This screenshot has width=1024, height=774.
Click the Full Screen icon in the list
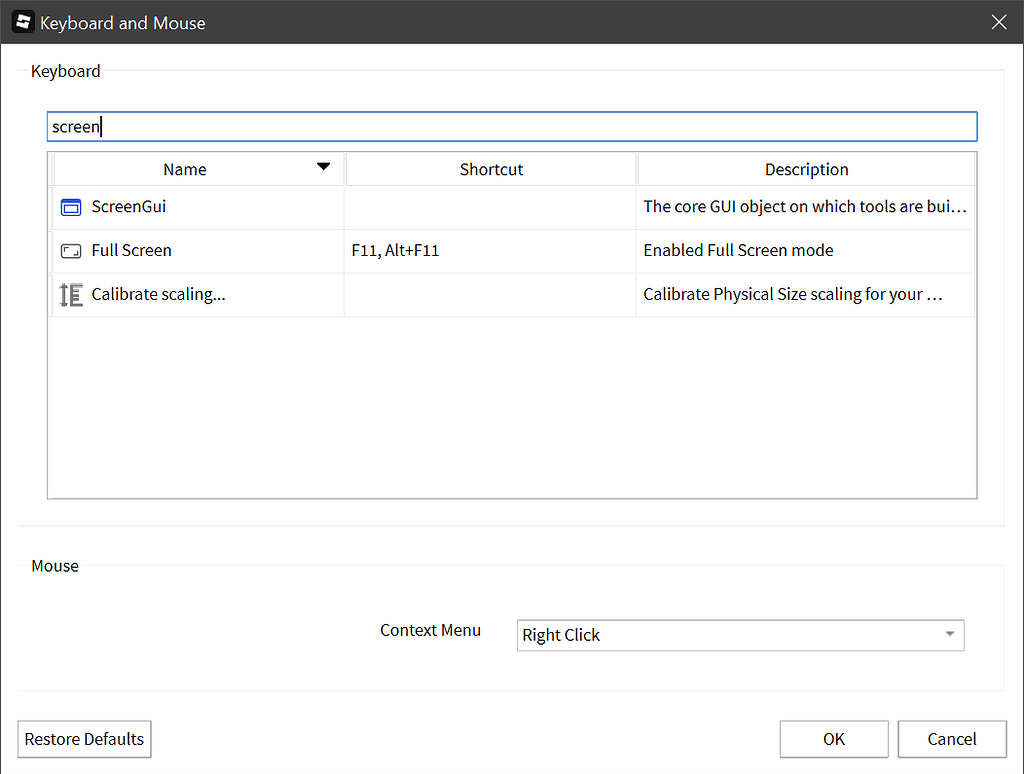(x=70, y=250)
